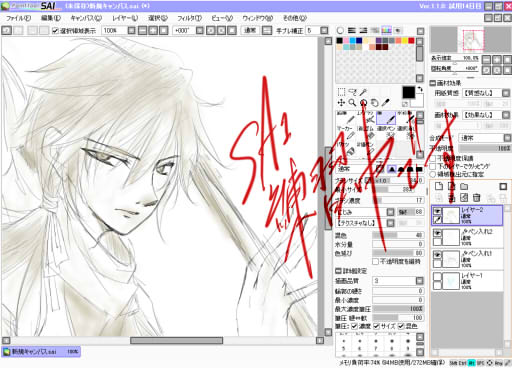Toggle the swatches panel icon
This screenshot has height=368, width=512.
386,31
